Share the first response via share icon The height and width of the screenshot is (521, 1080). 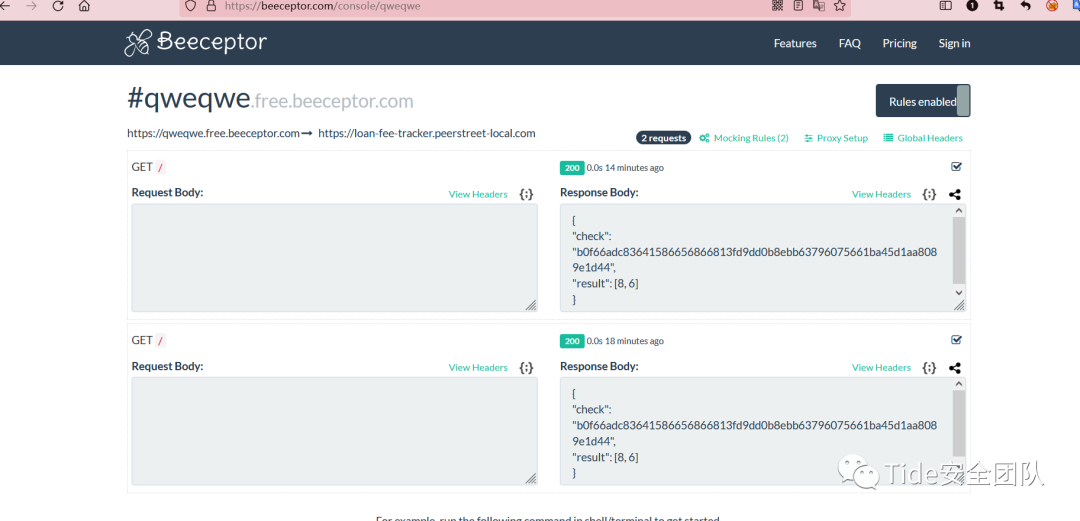point(955,195)
